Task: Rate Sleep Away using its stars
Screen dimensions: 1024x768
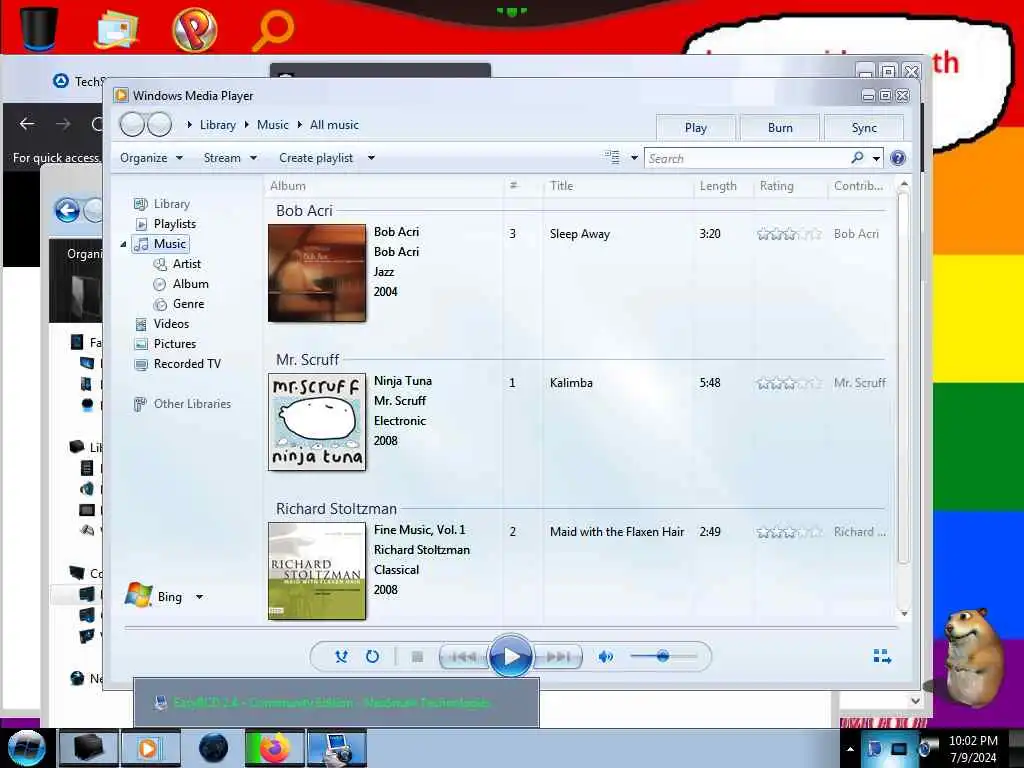Action: 789,234
